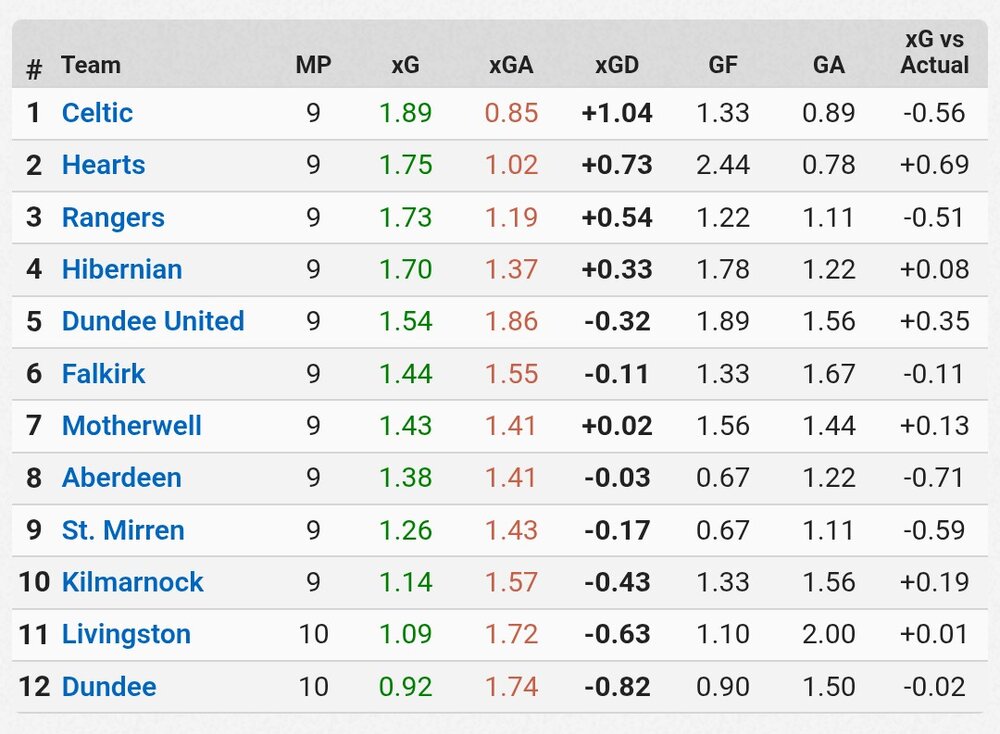The width and height of the screenshot is (1000, 734).
Task: Go to Hibernian team page
Action: (122, 269)
